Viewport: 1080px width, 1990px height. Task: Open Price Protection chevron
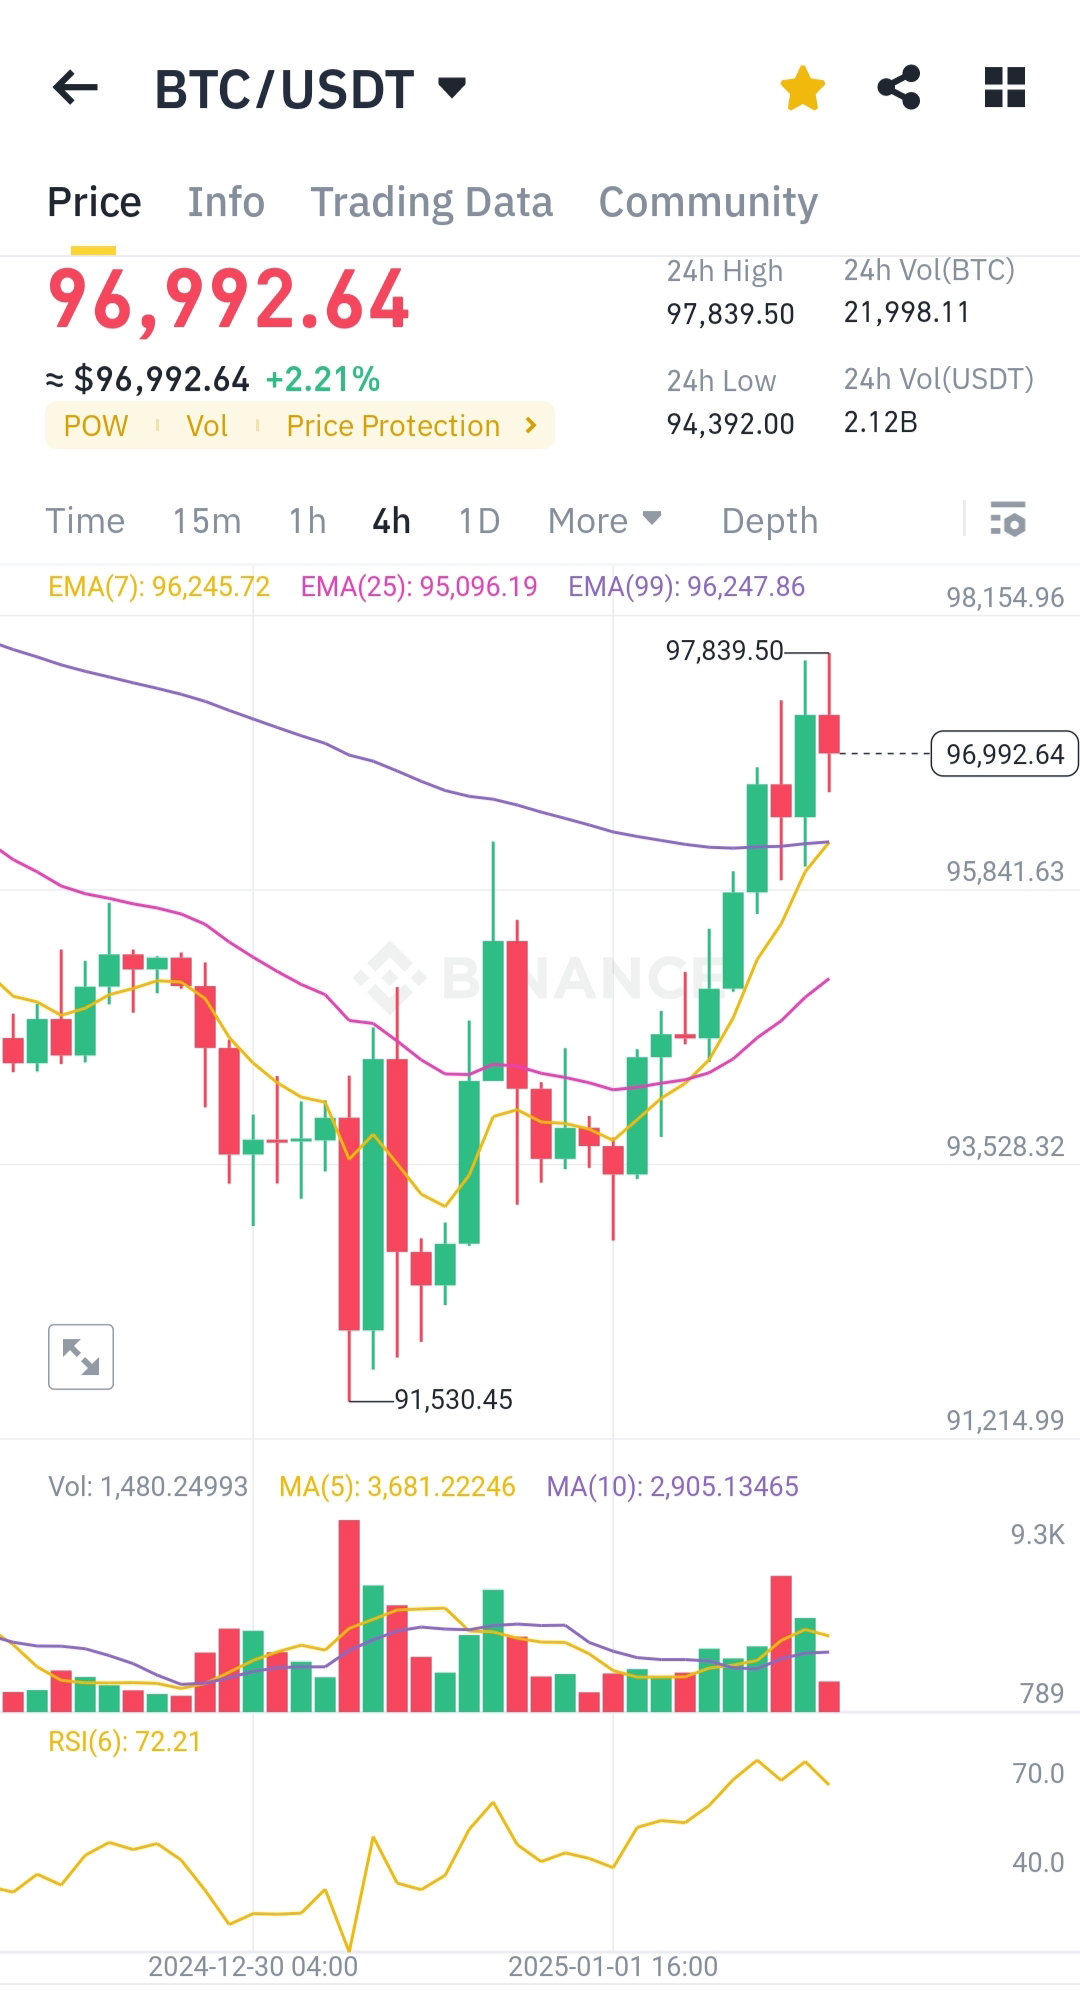[531, 426]
